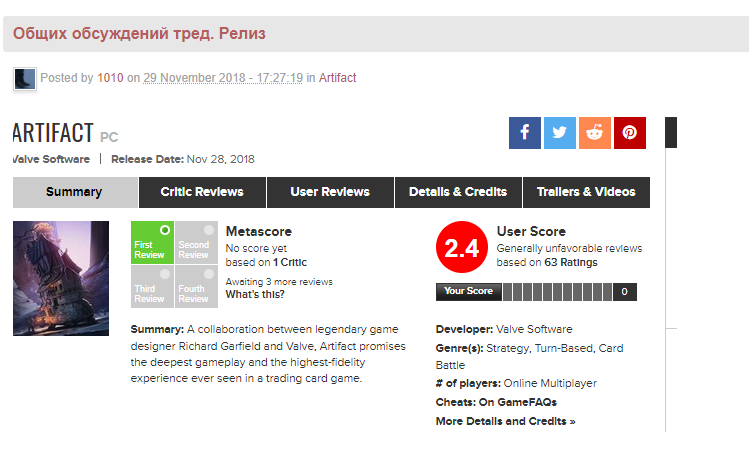The image size is (749, 461).
Task: Click the What's this? link
Action: click(255, 295)
